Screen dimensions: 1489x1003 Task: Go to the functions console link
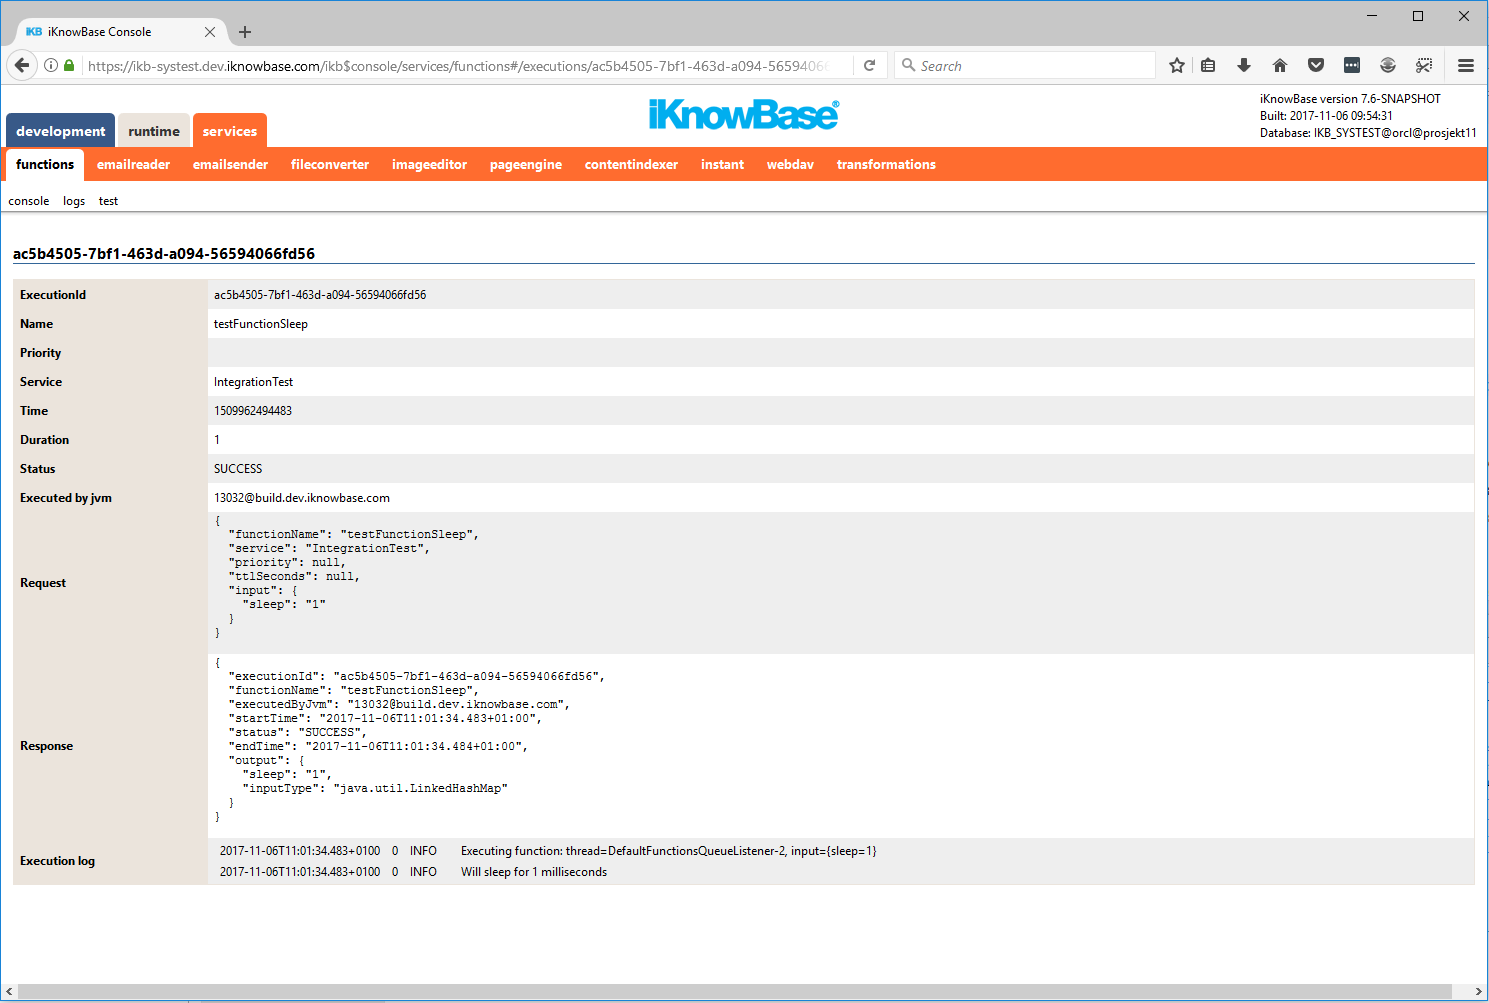tap(29, 201)
